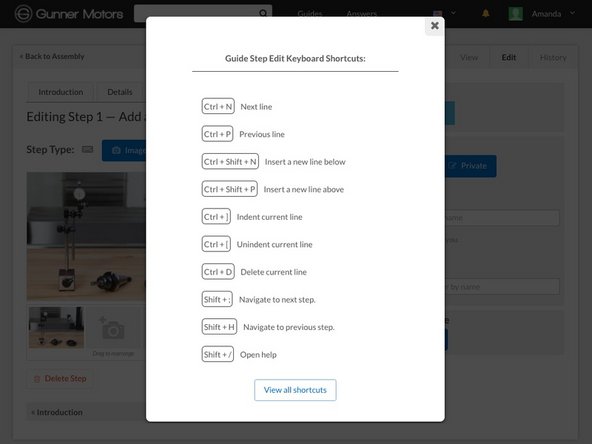The height and width of the screenshot is (444, 592).
Task: Go to the Introduction link at bottom
Action: 57,412
